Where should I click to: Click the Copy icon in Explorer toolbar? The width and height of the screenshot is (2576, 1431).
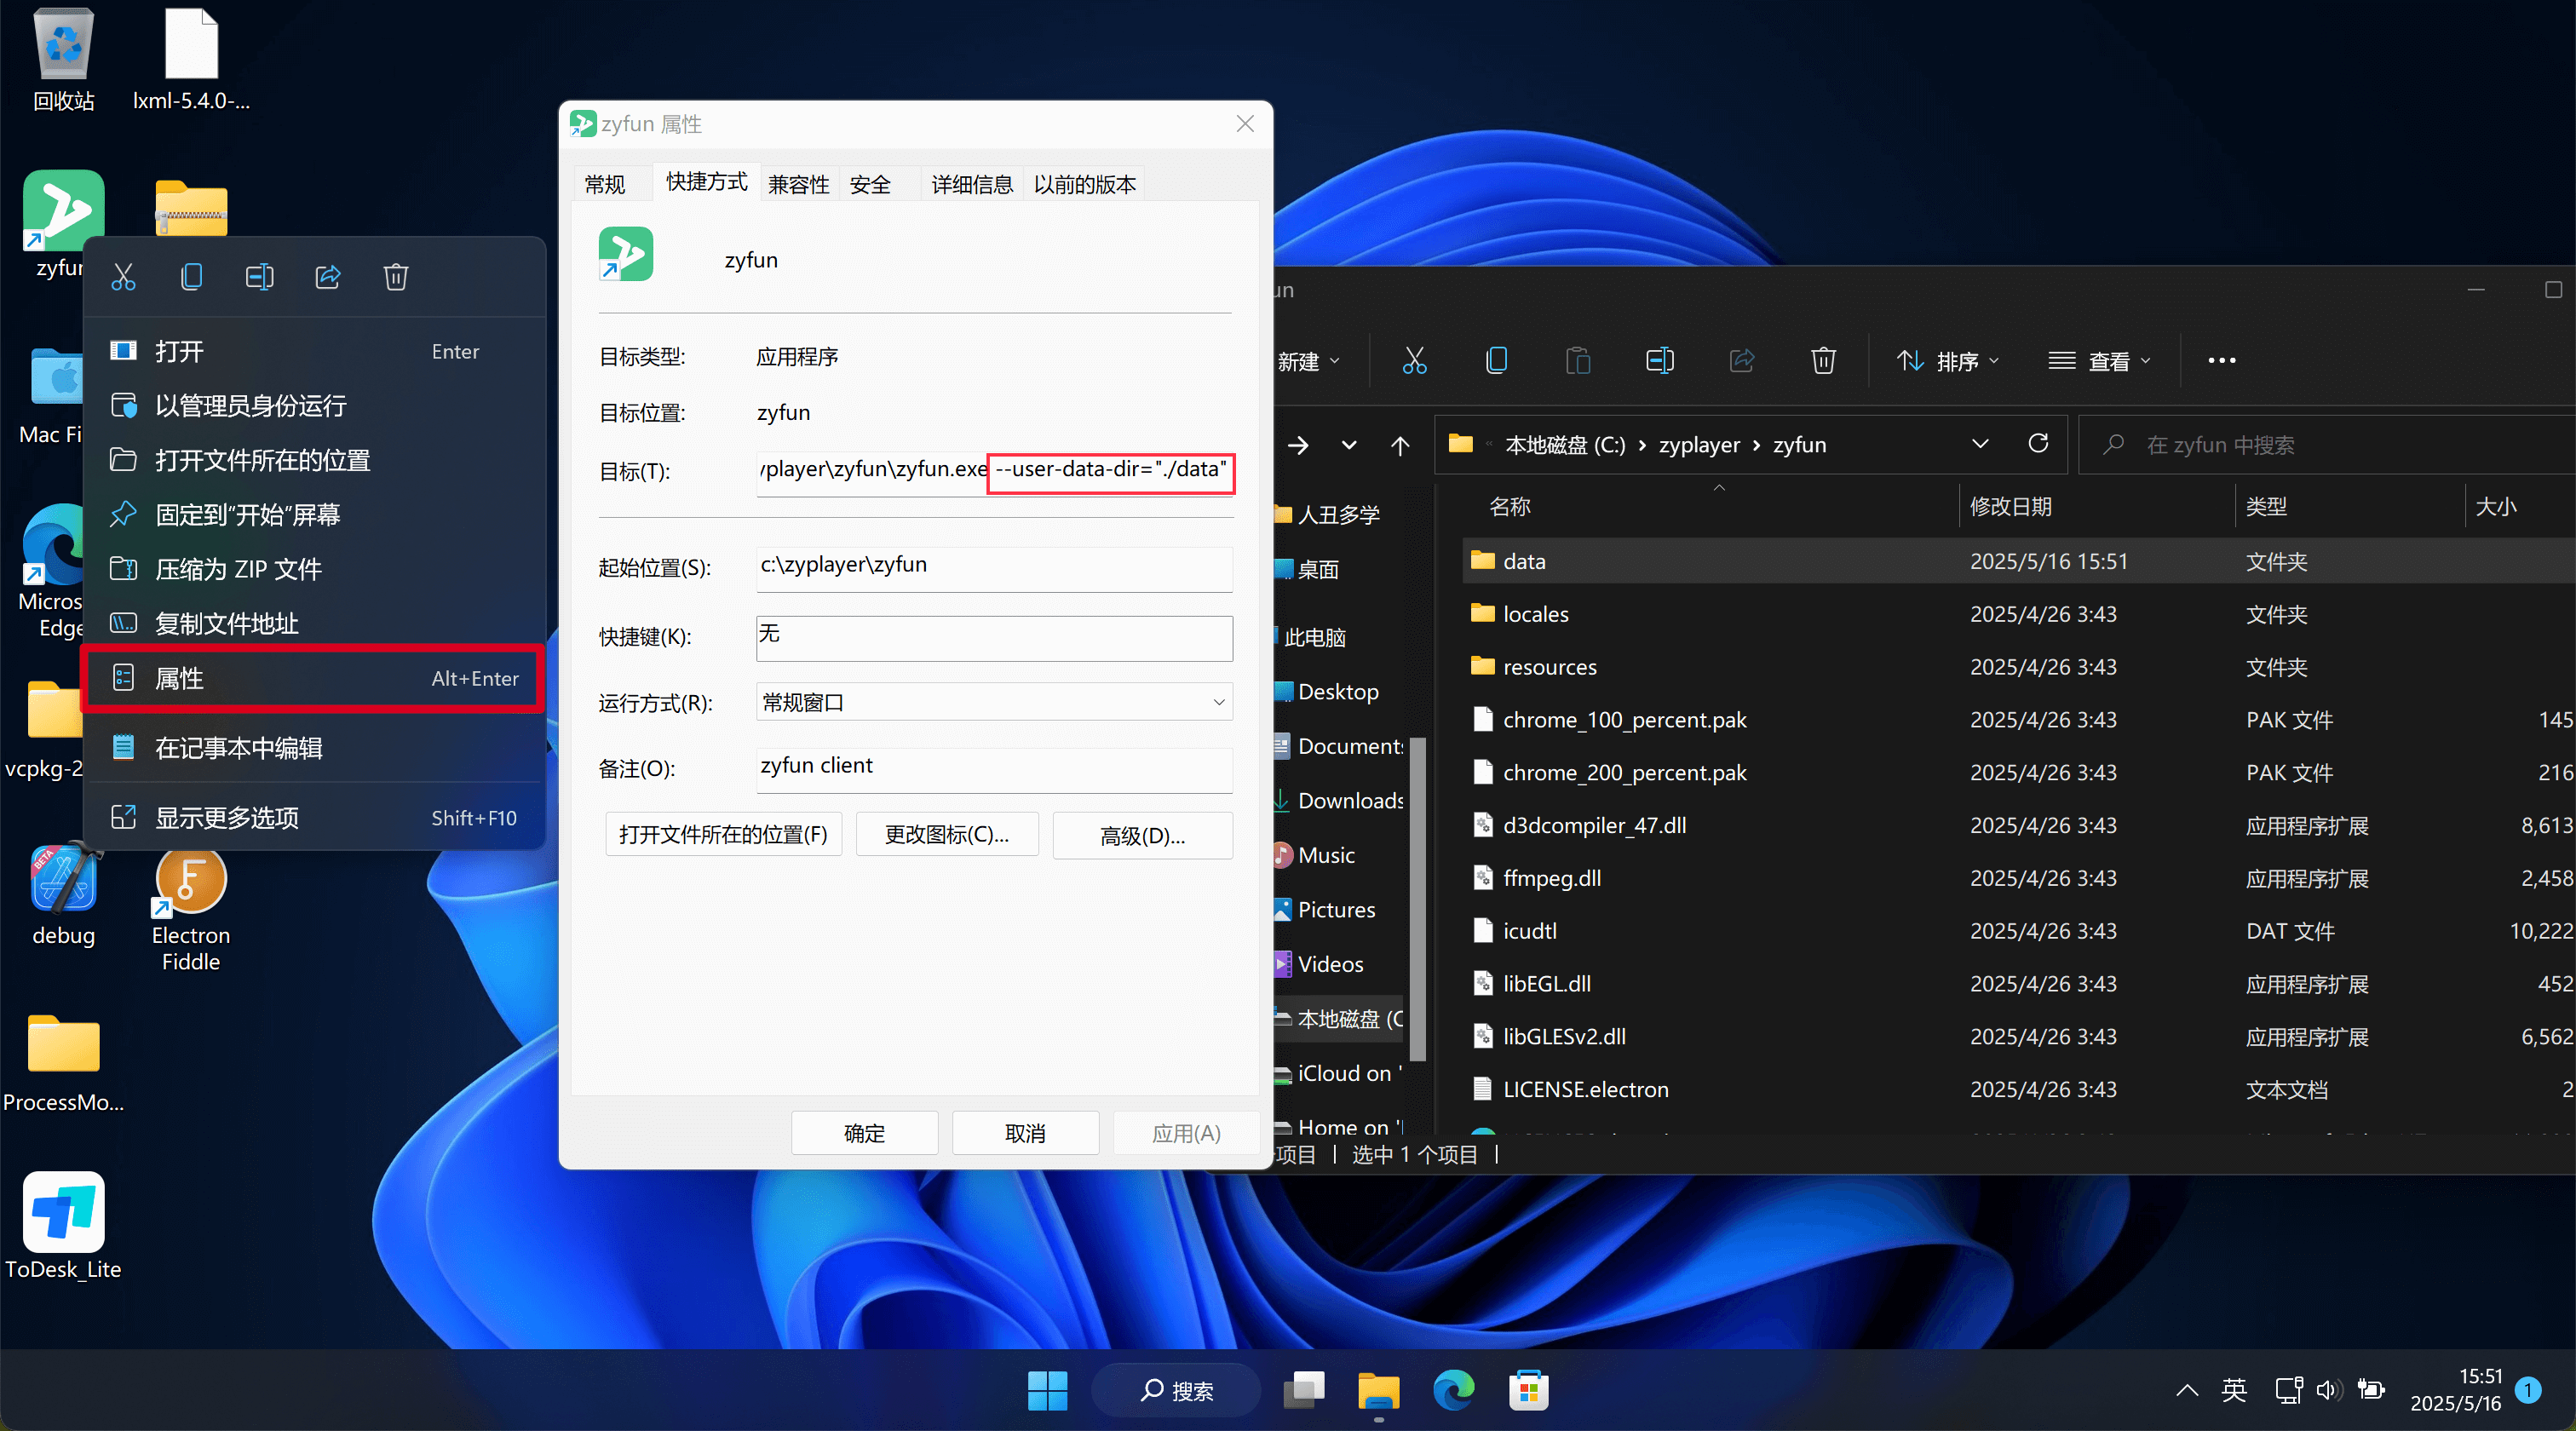coord(1495,360)
